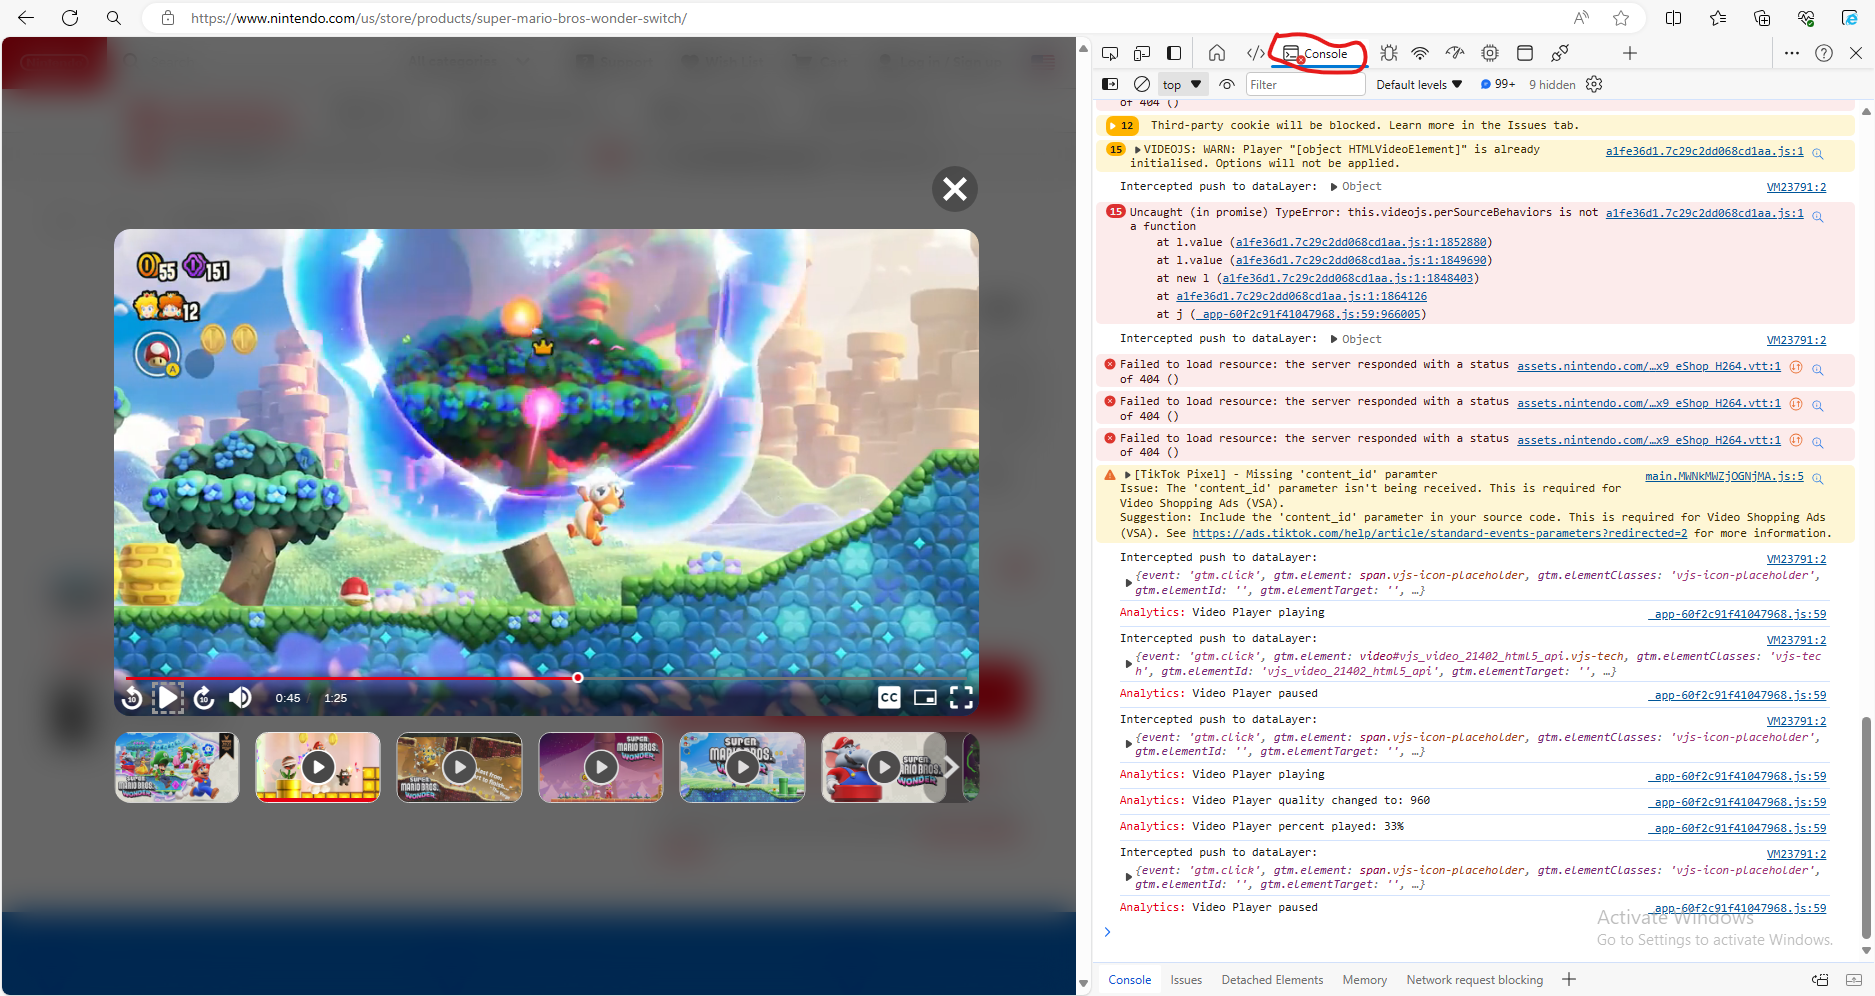This screenshot has width=1875, height=996.
Task: Expand the VIDEOJS WARN message
Action: [1138, 150]
